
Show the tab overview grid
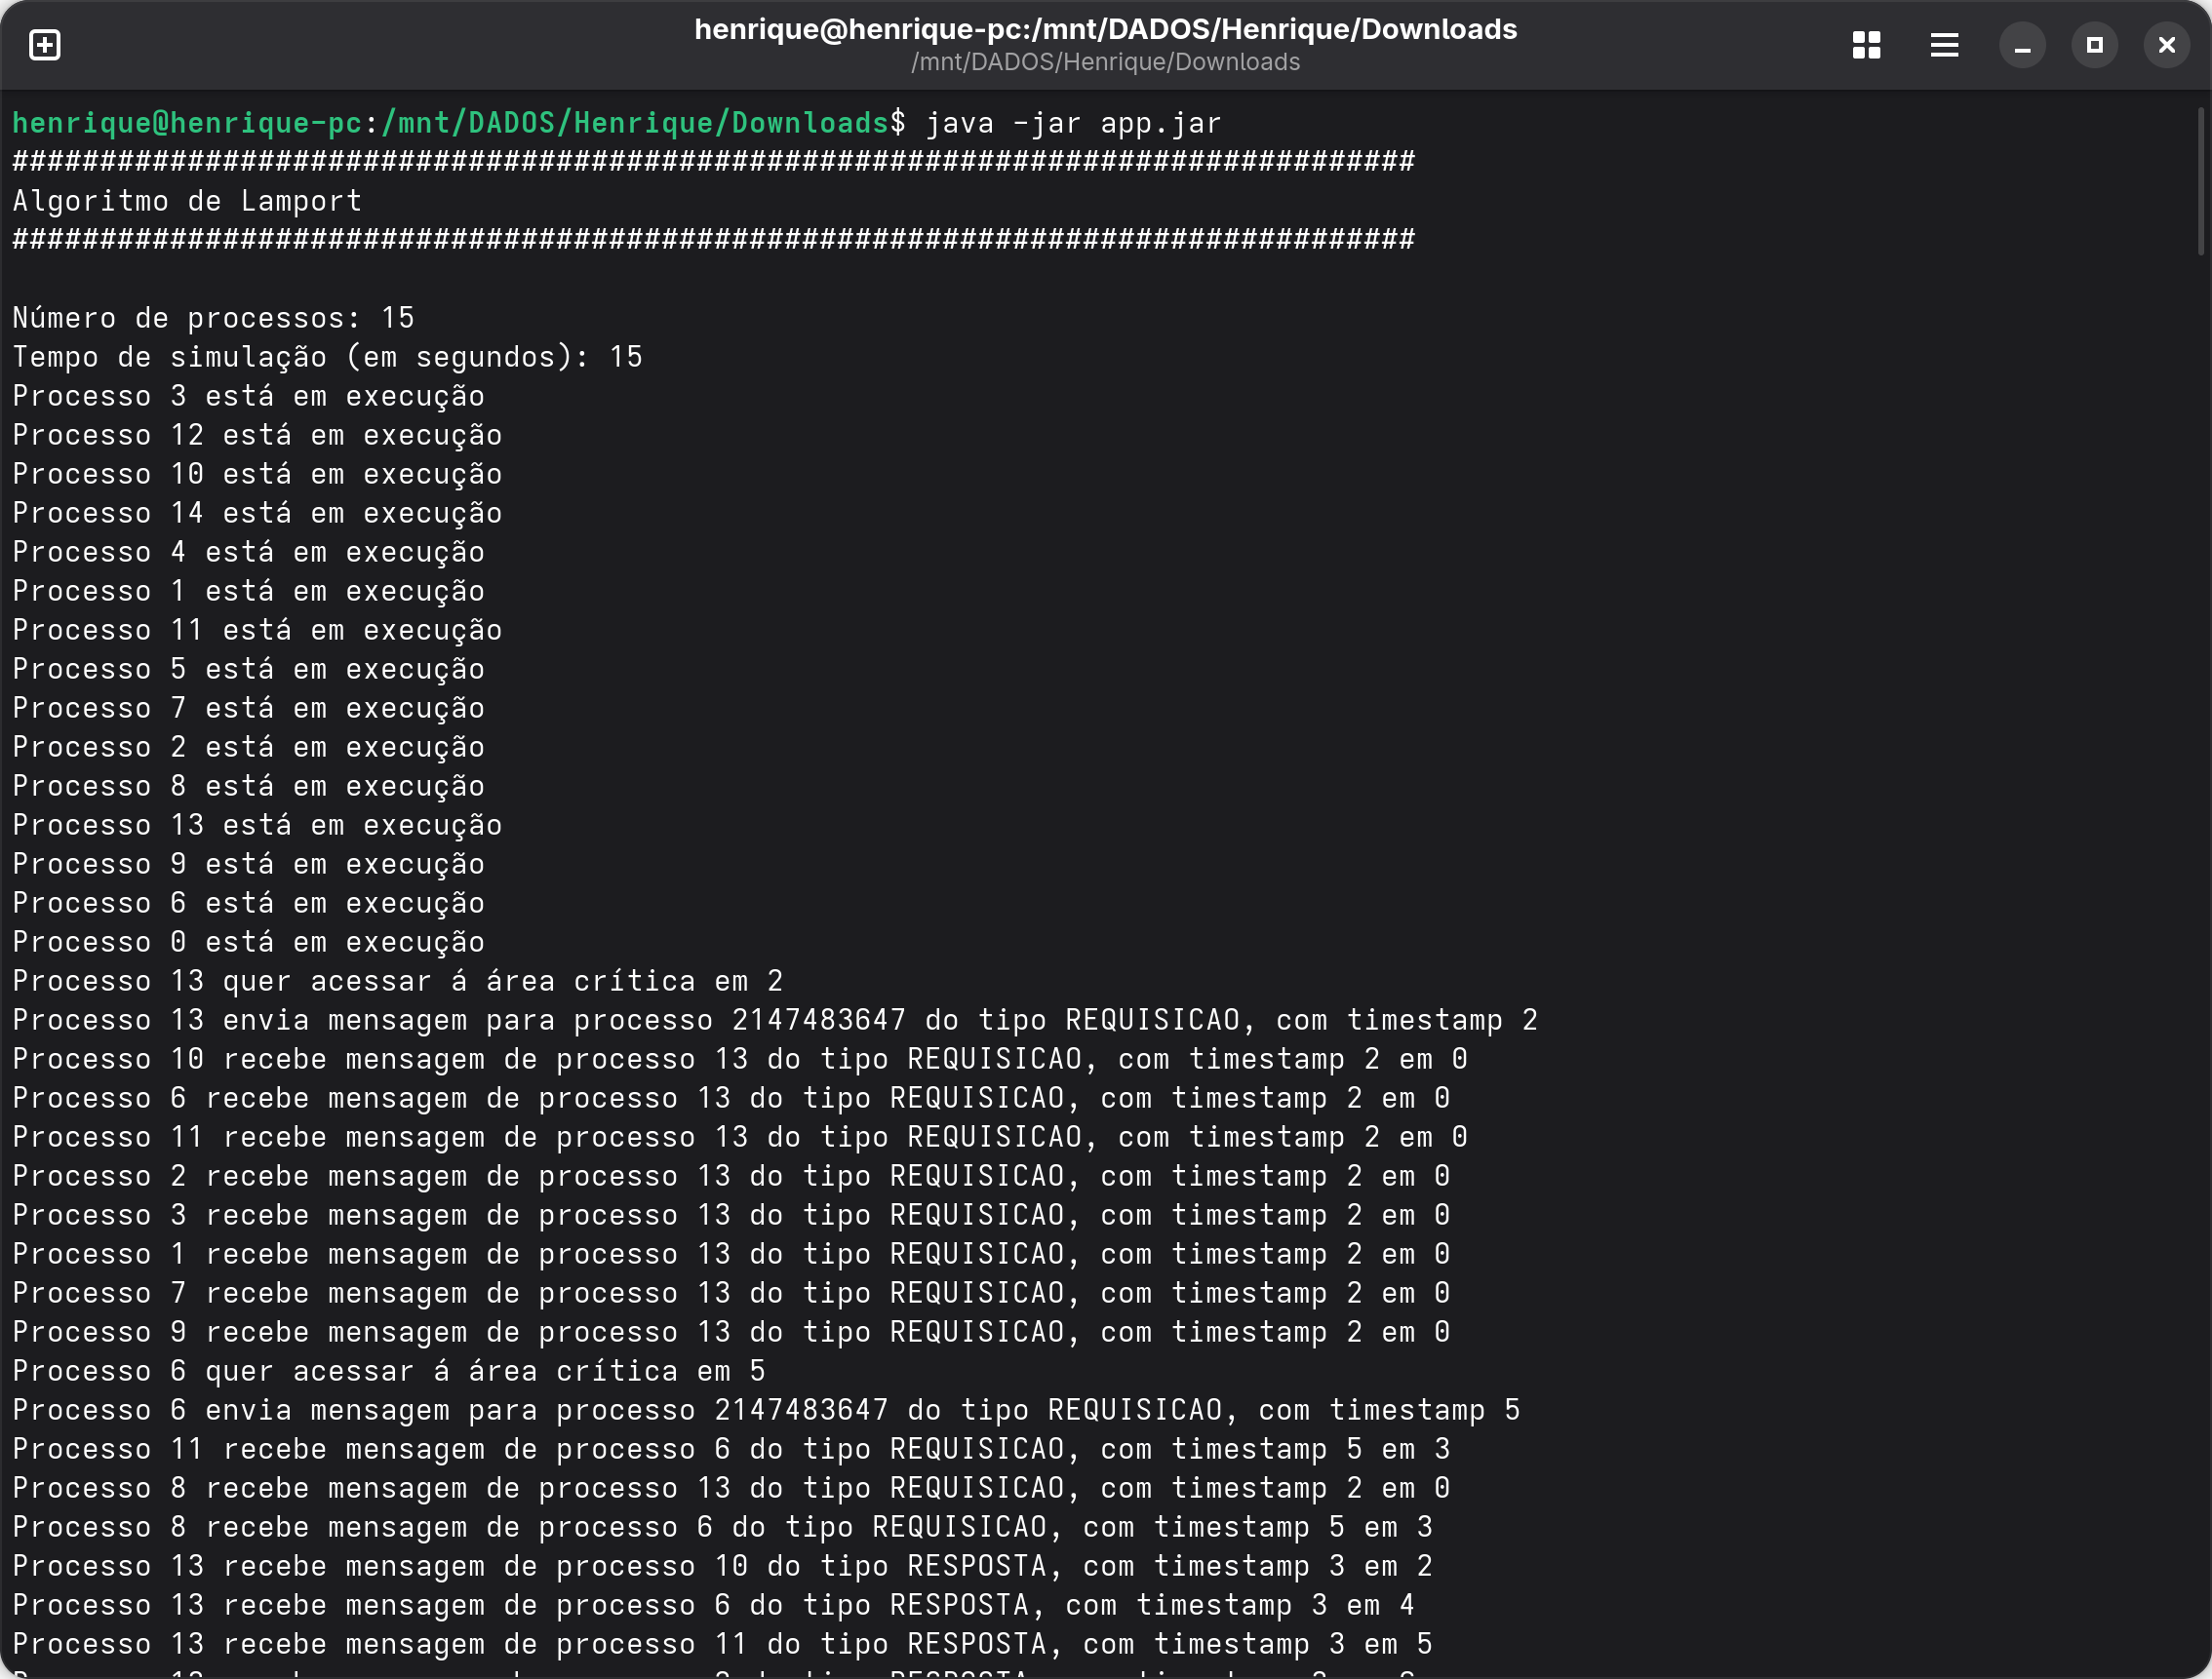(x=1866, y=45)
